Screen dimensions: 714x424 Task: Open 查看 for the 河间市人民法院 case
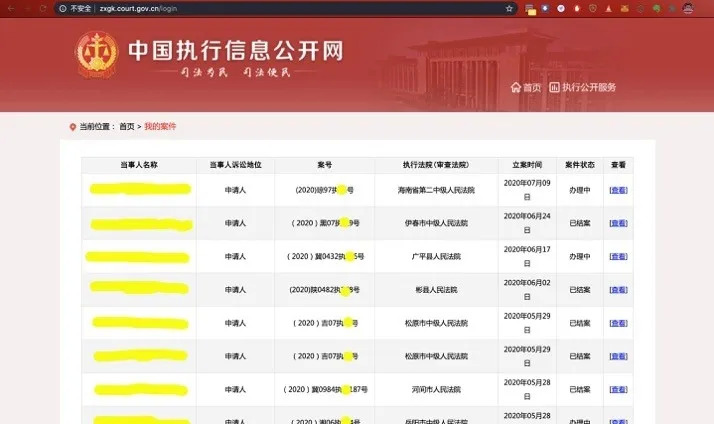(618, 389)
